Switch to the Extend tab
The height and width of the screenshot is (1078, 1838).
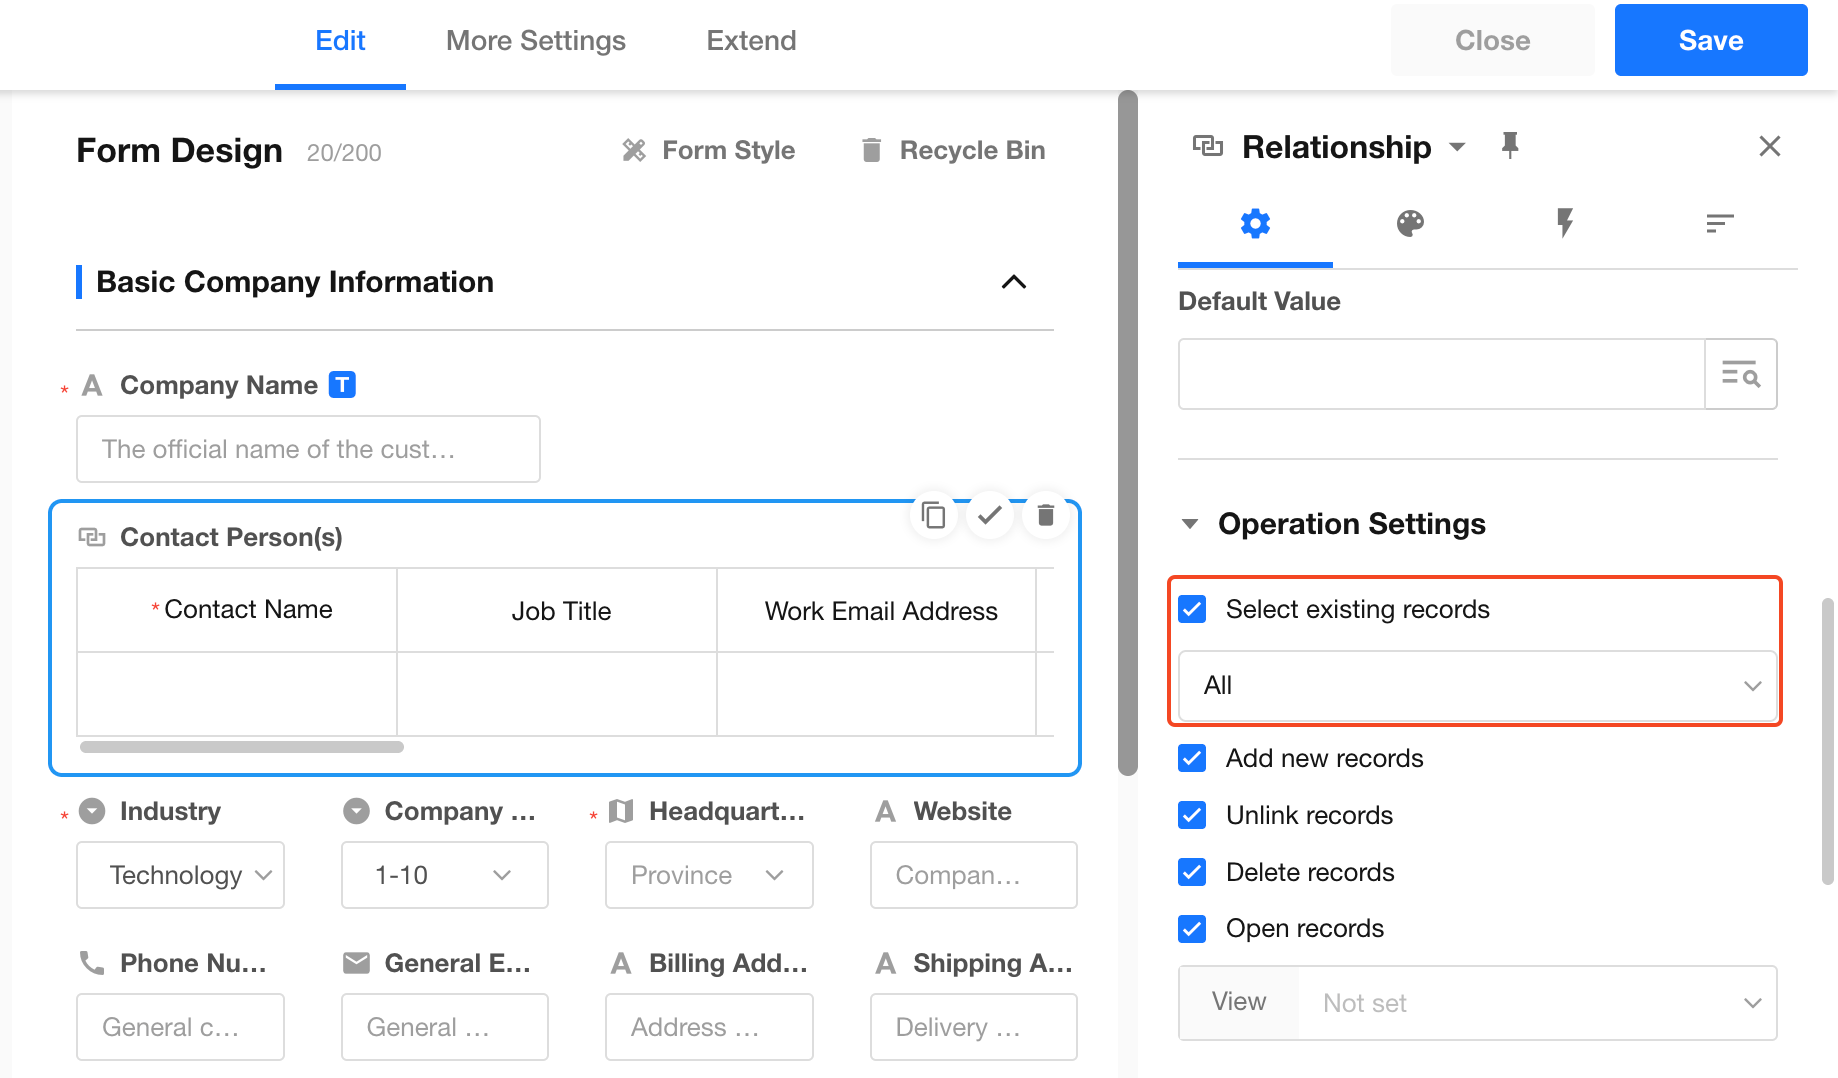(751, 41)
